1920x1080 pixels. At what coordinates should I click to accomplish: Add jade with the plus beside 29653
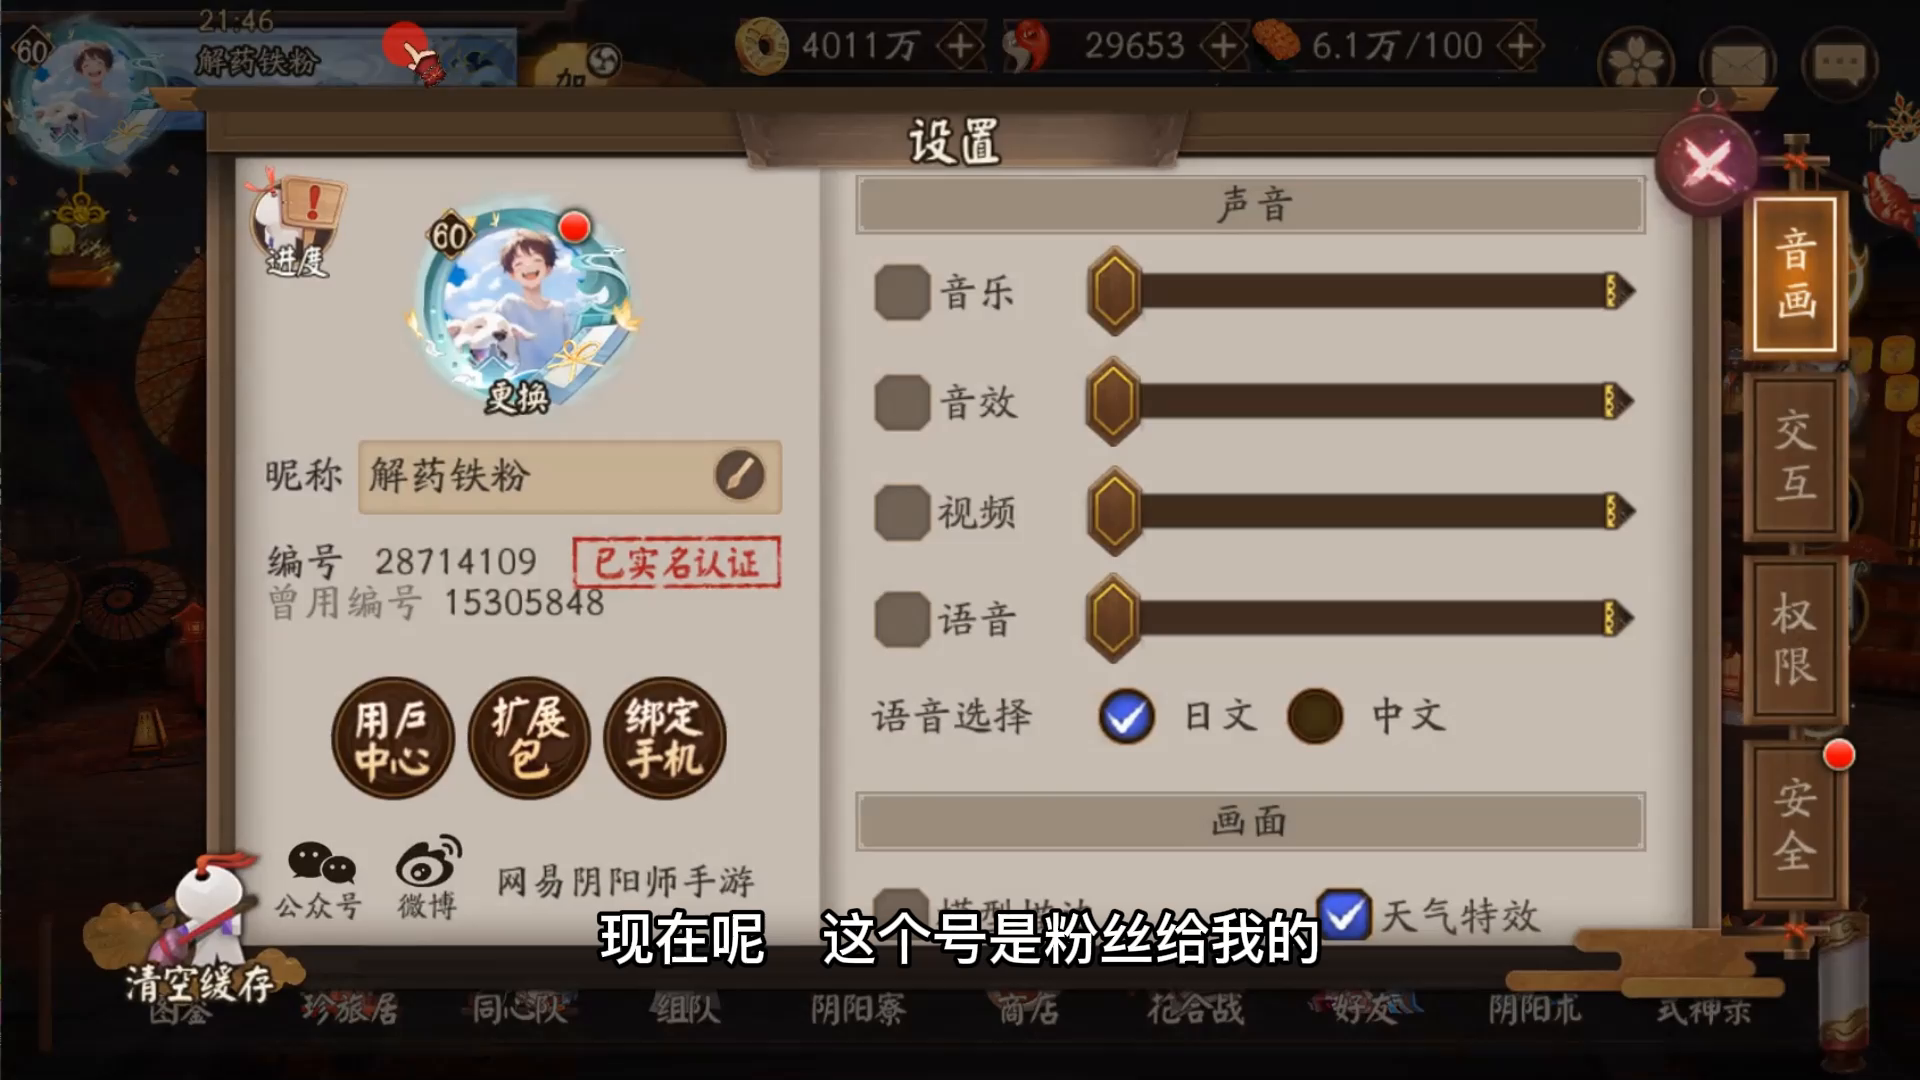point(1223,46)
